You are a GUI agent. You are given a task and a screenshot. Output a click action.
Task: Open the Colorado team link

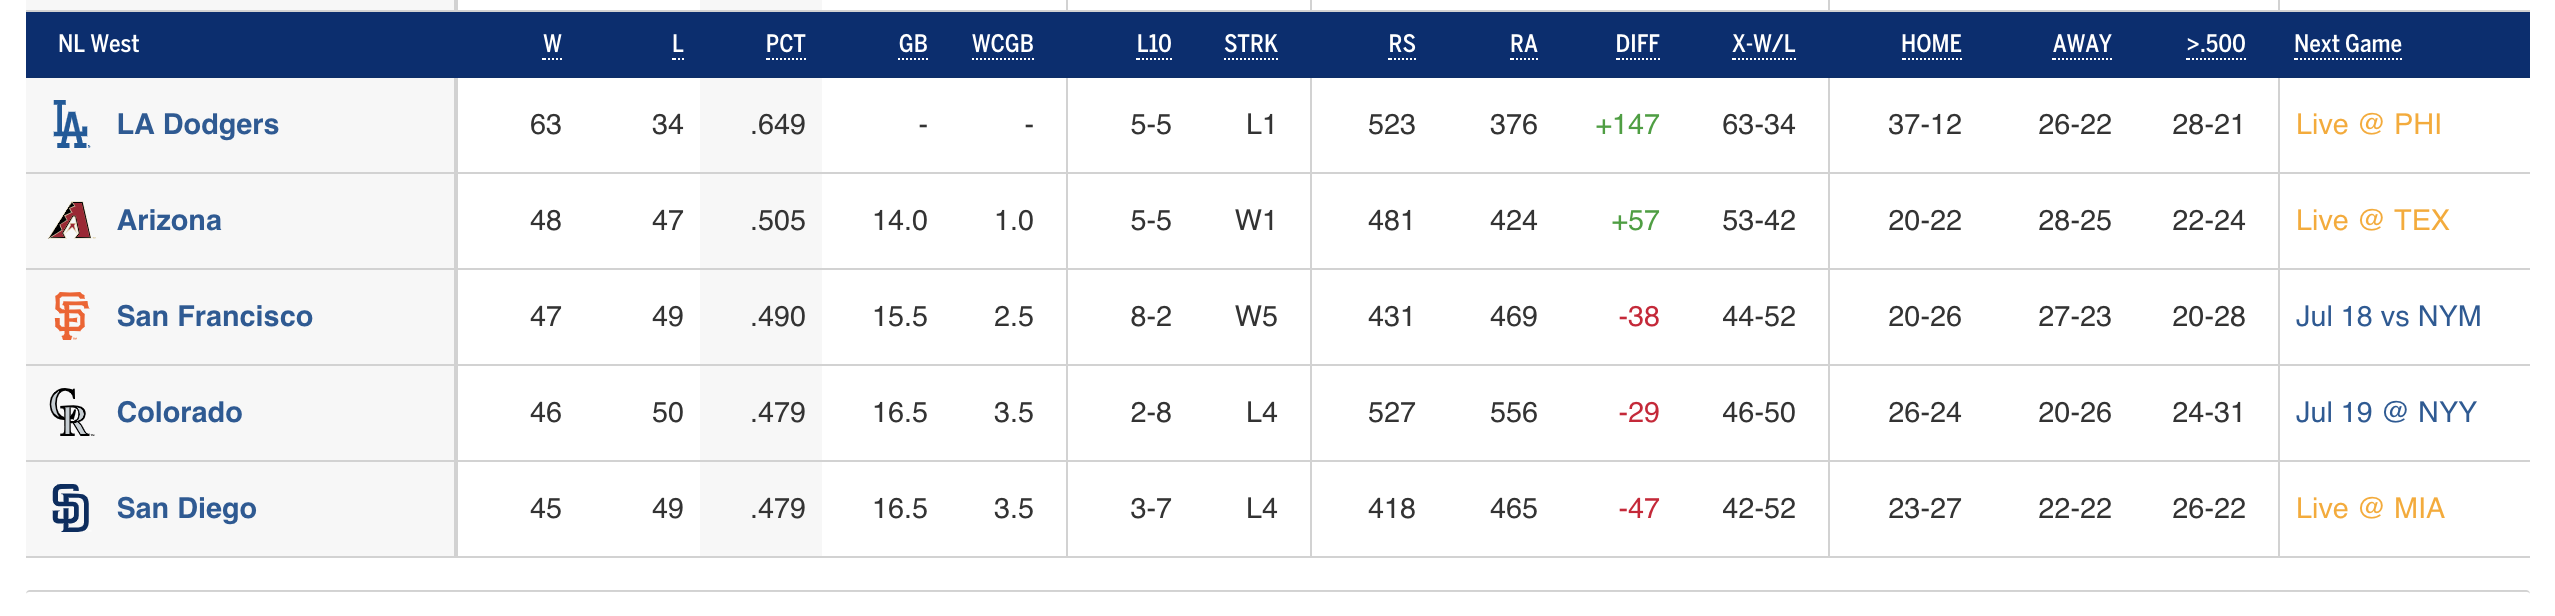[x=179, y=413]
